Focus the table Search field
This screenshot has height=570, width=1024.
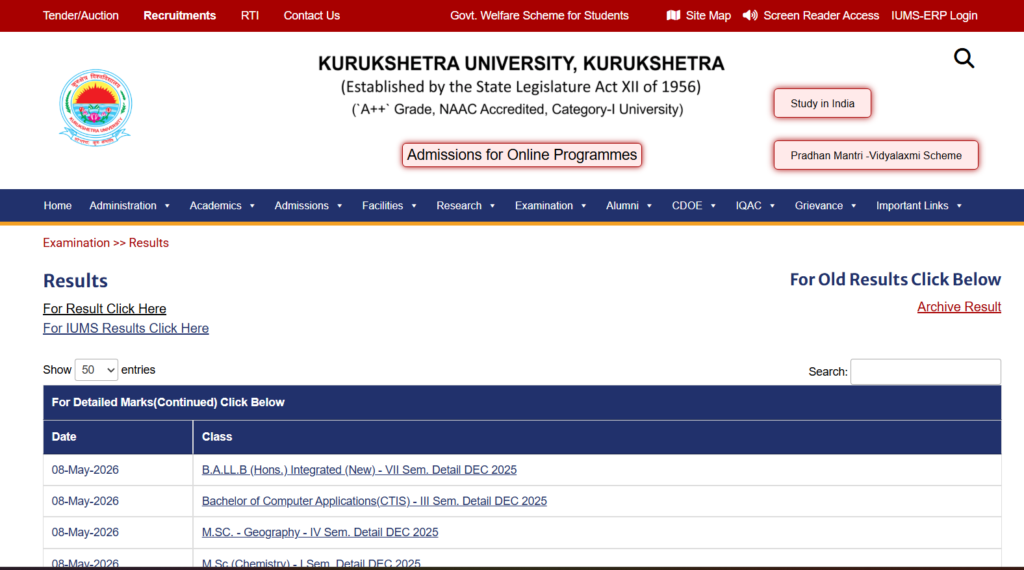click(925, 372)
